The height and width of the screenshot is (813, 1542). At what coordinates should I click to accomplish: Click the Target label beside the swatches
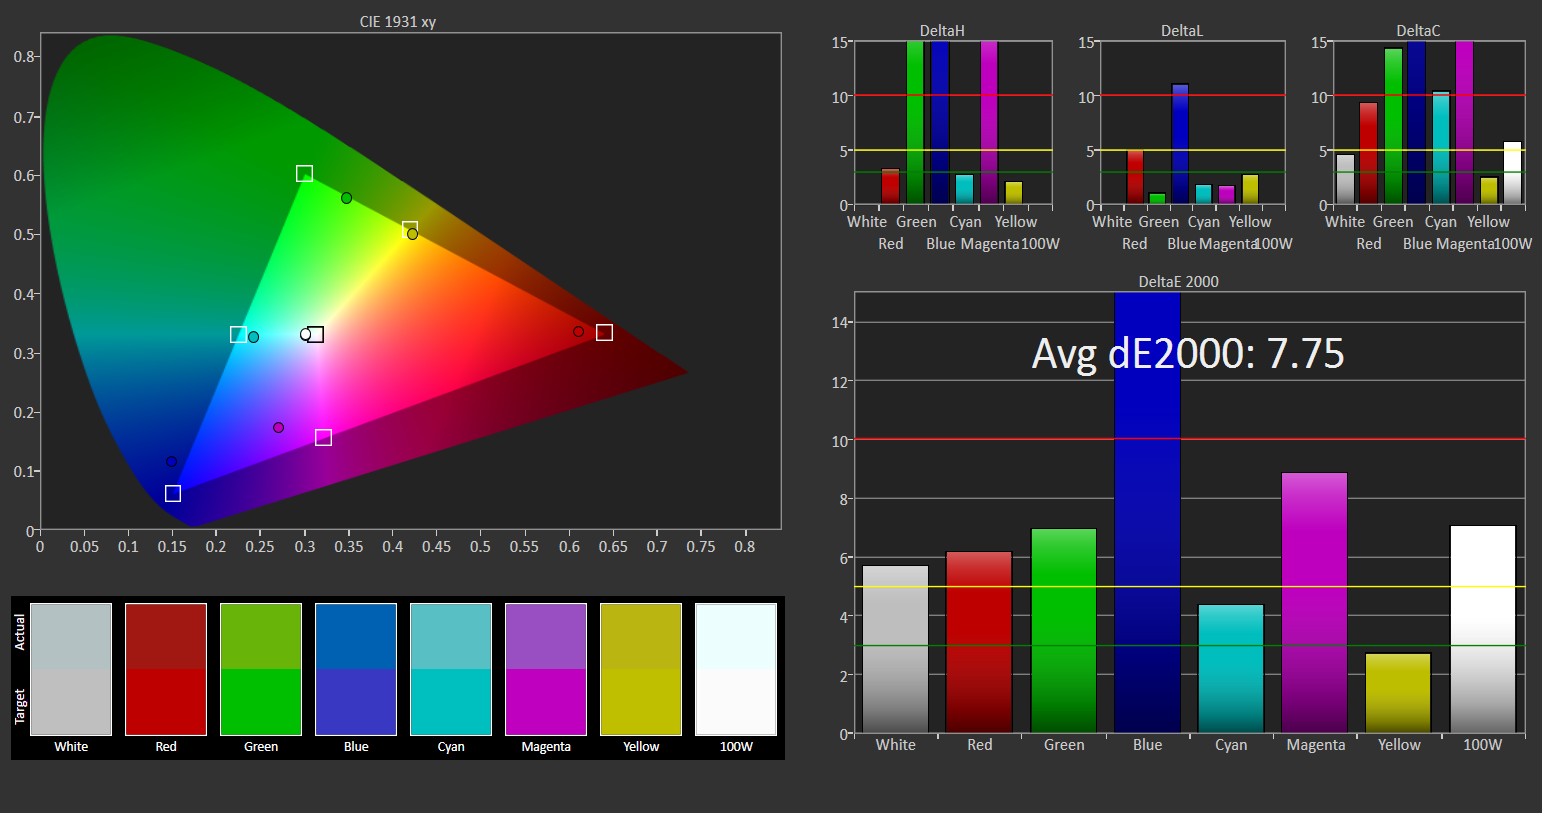click(20, 706)
